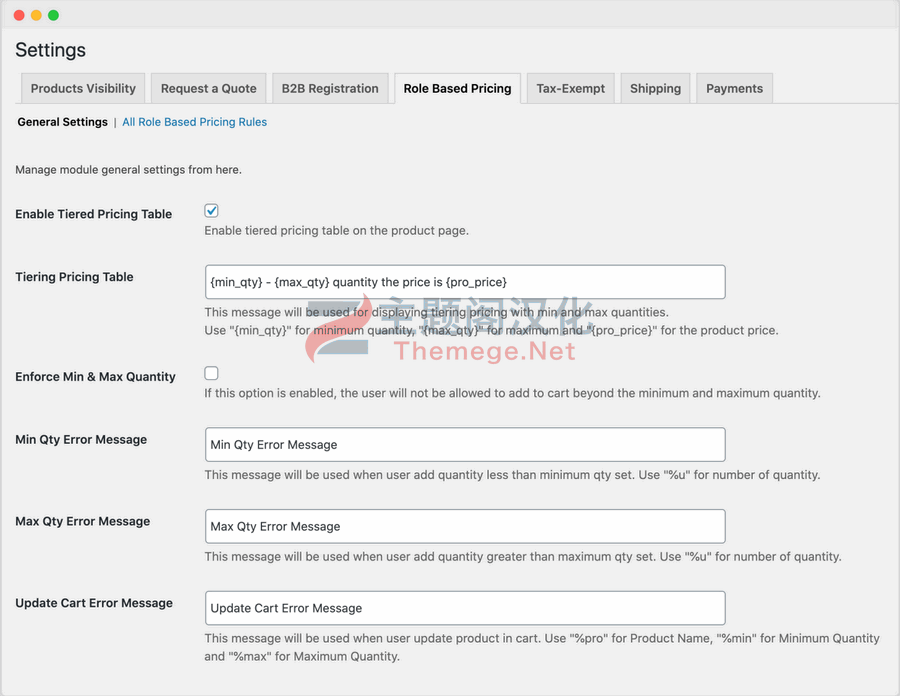Viewport: 900px width, 696px height.
Task: Open the Shipping tab
Action: (655, 88)
